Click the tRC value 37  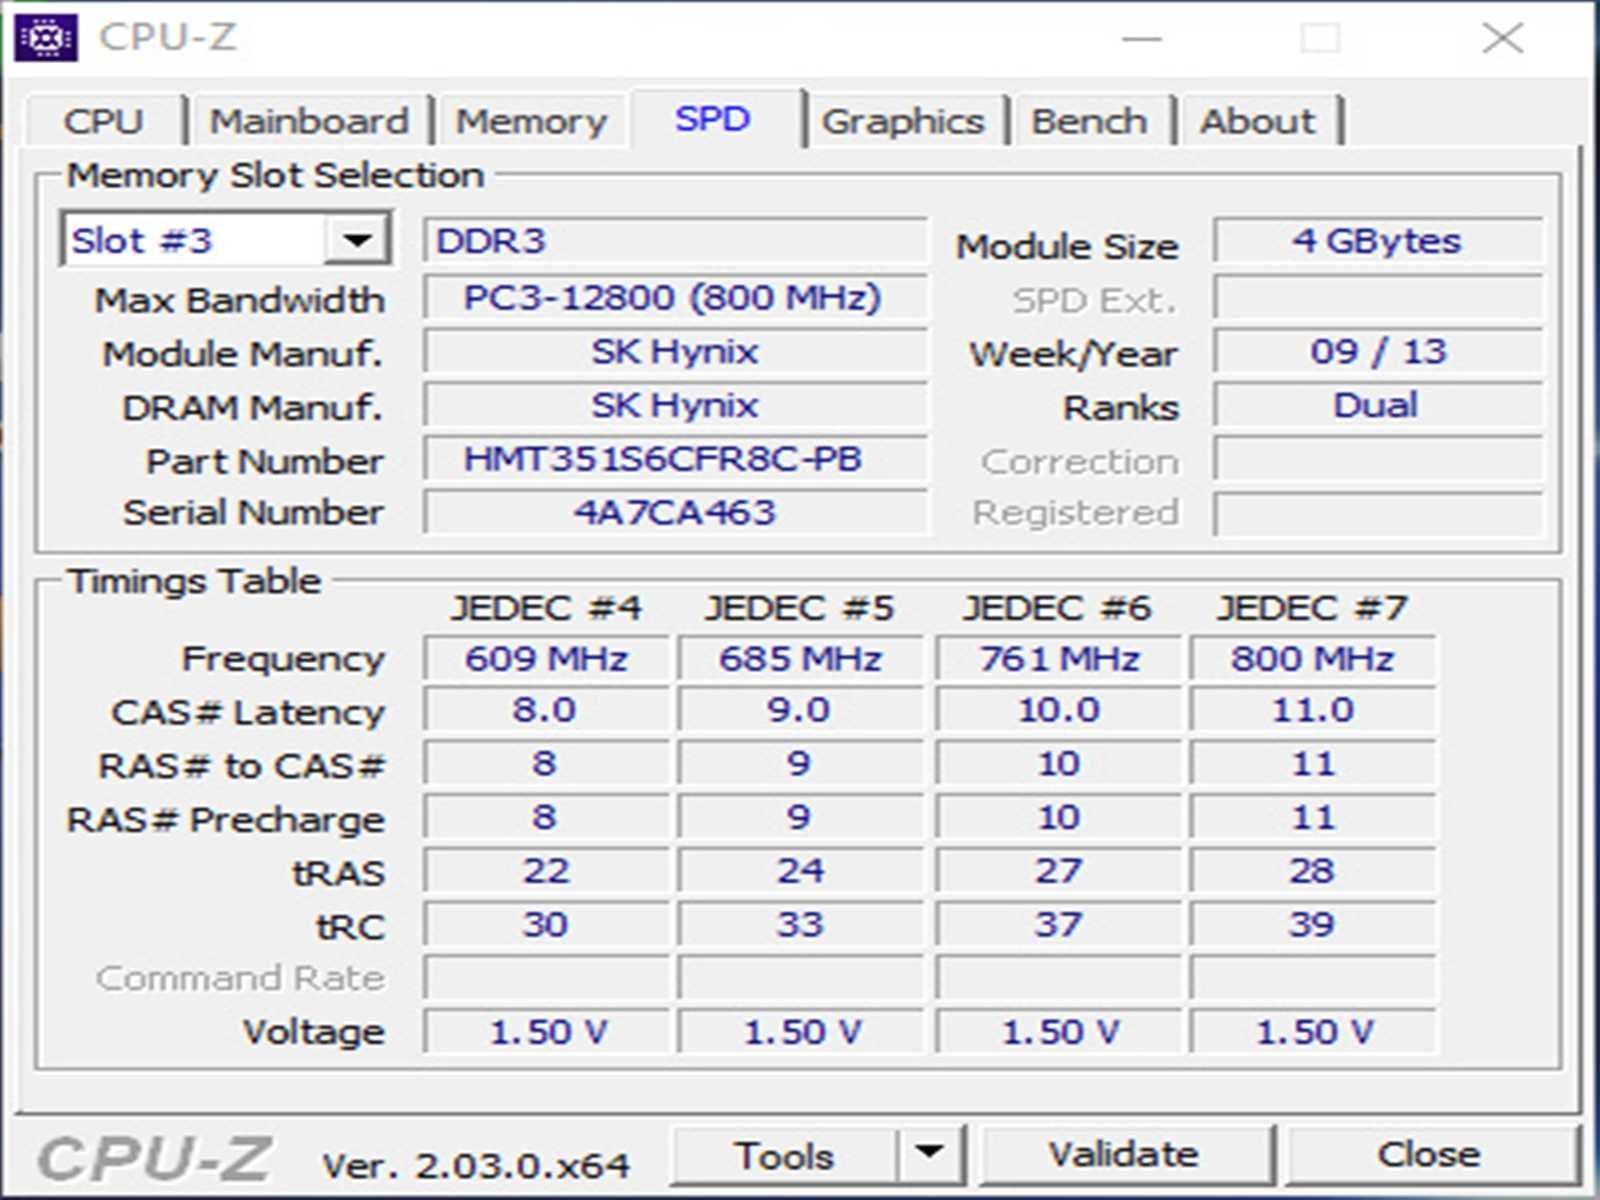pyautogui.click(x=1058, y=925)
